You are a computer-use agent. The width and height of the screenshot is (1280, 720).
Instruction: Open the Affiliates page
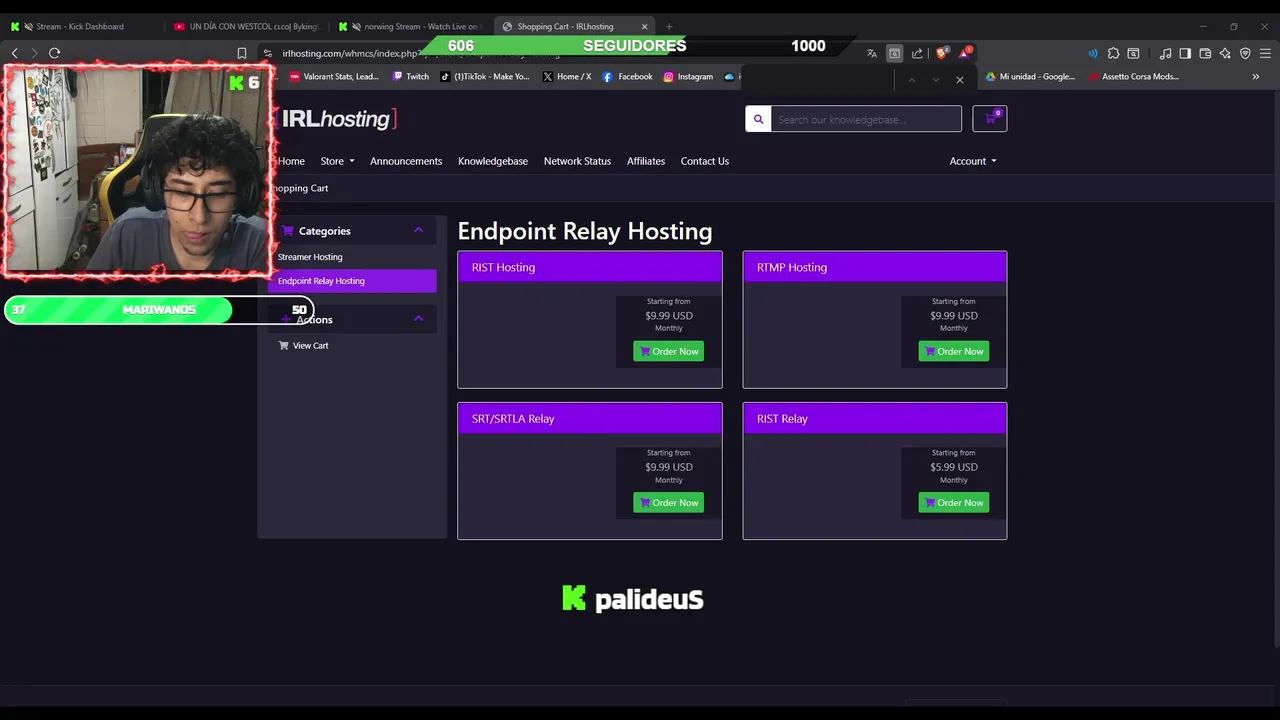pyautogui.click(x=646, y=161)
